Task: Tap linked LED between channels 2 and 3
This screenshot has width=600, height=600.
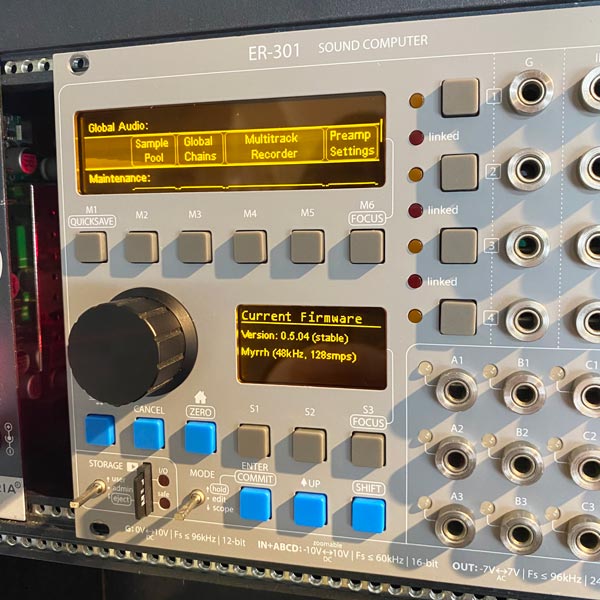Action: pos(416,210)
